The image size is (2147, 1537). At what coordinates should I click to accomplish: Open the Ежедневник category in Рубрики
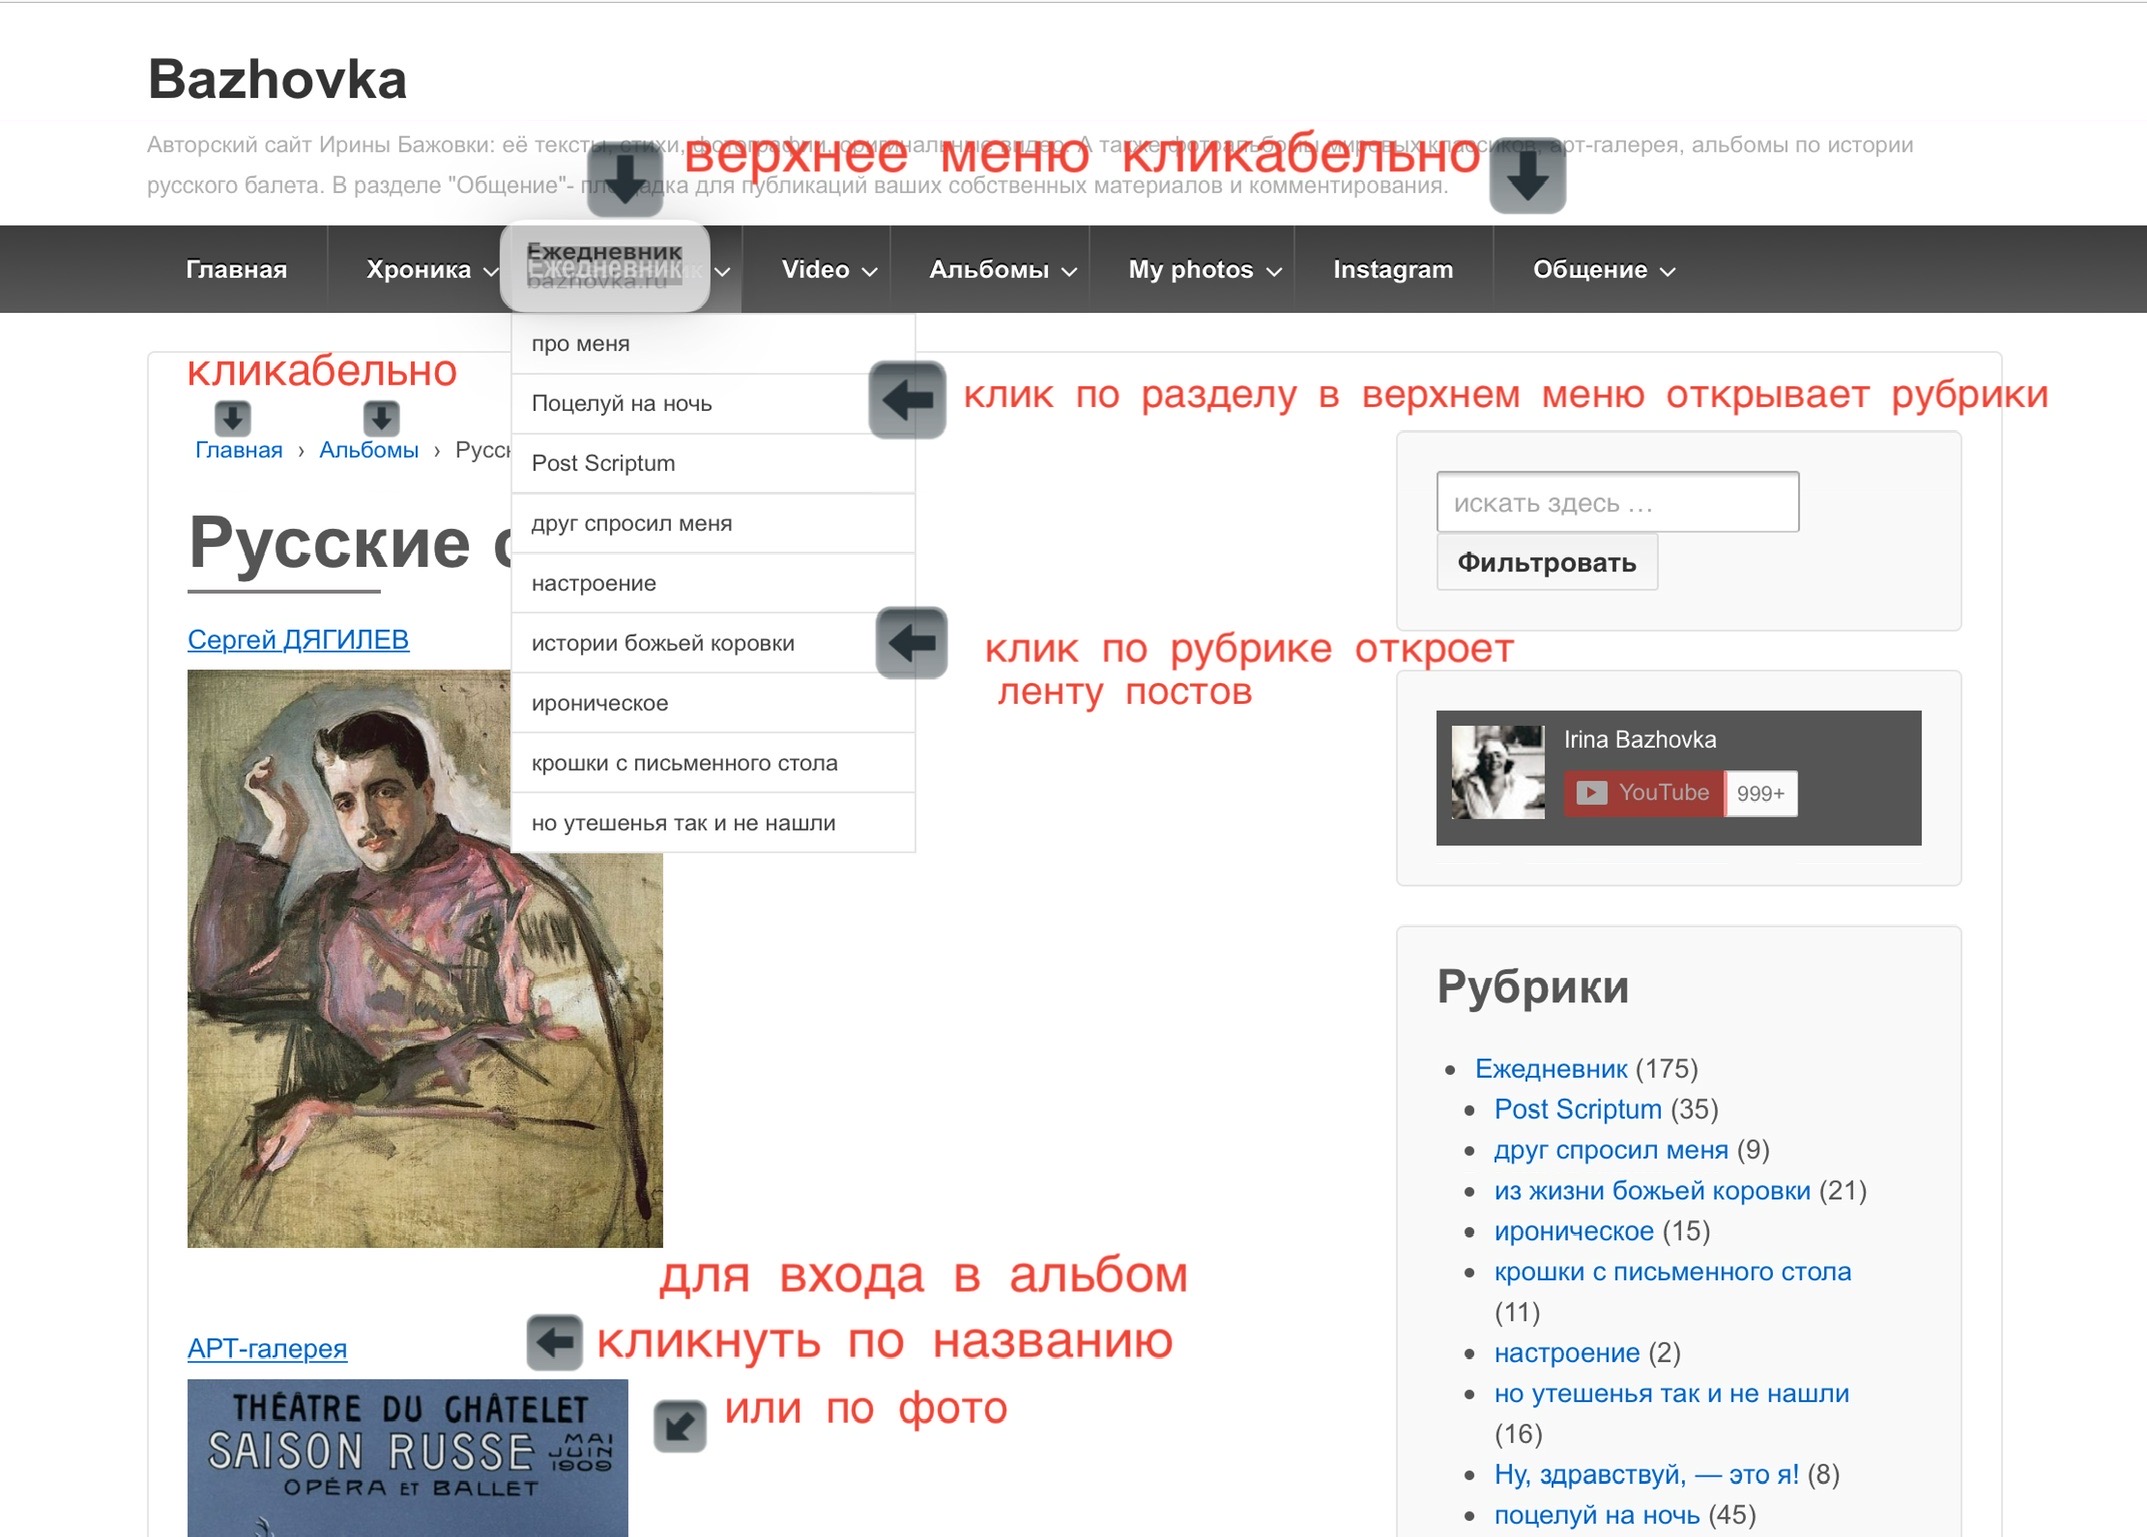1551,1069
